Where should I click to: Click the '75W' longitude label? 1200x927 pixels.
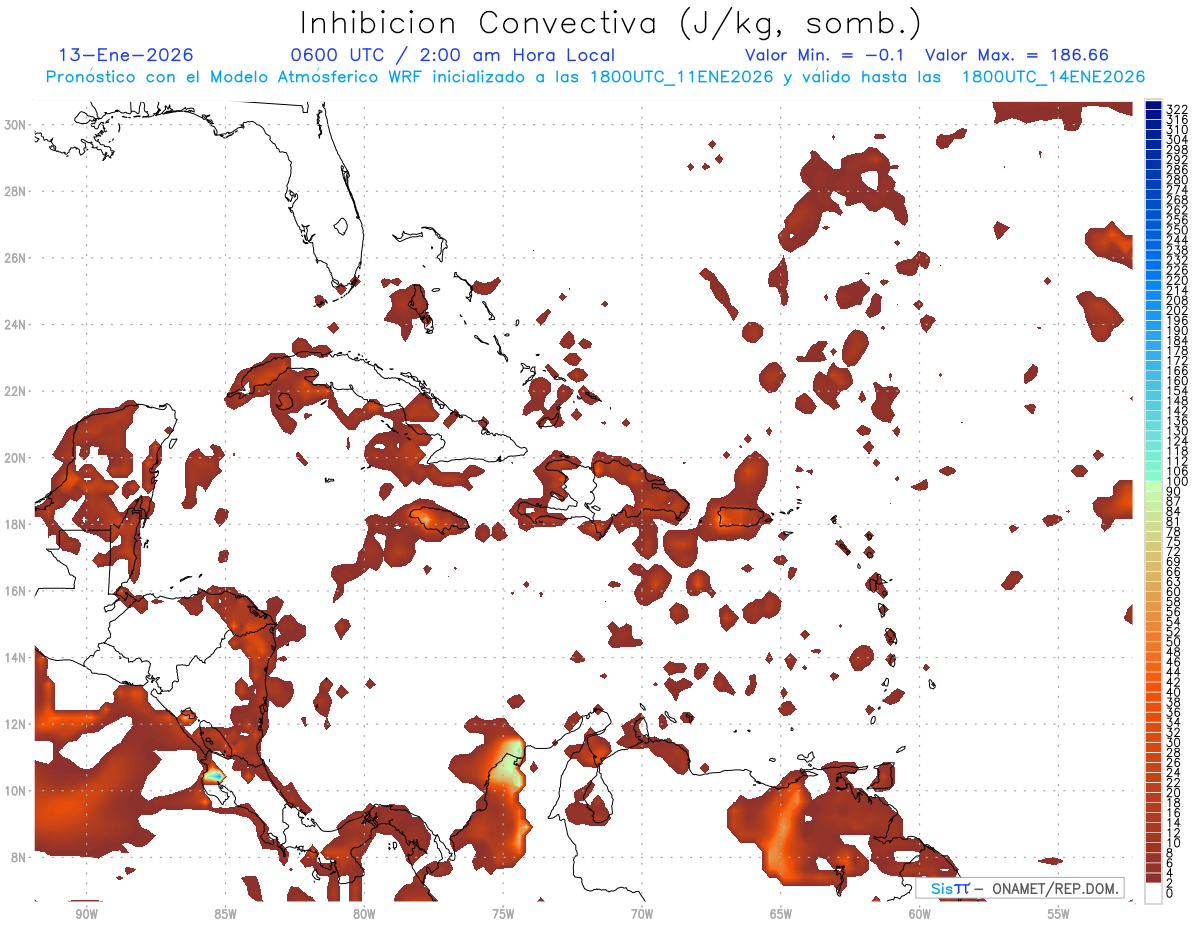[x=503, y=914]
